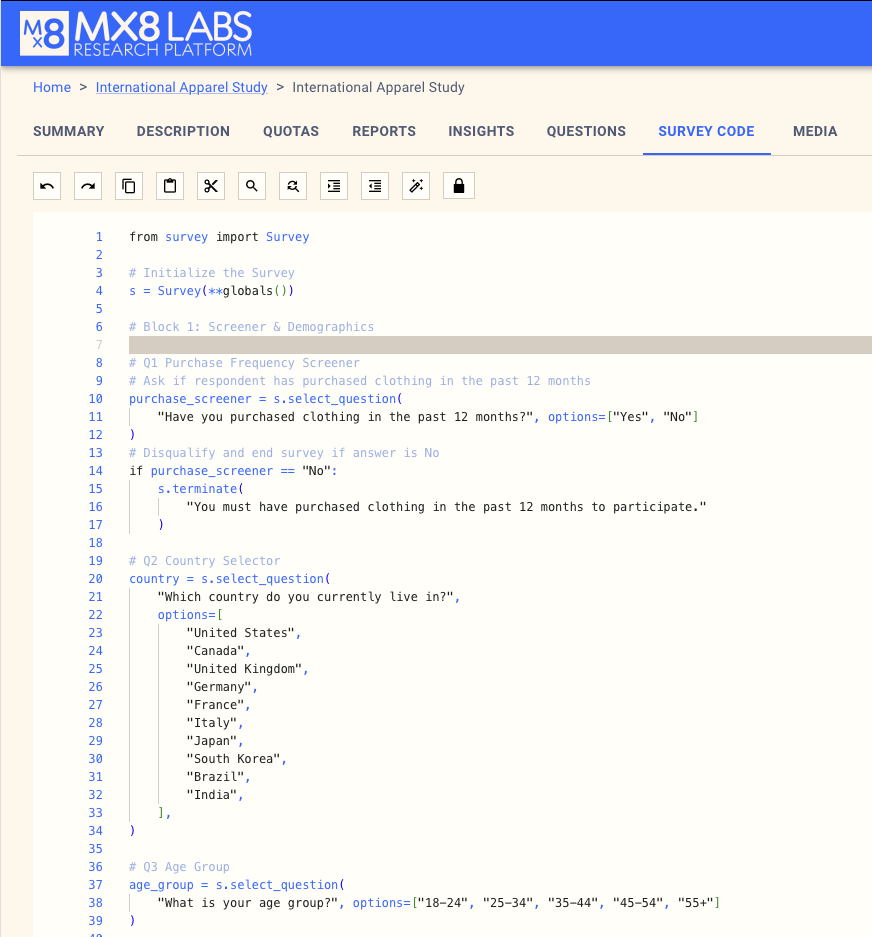
Task: Place cursor on empty highlighted line 7
Action: 500,345
